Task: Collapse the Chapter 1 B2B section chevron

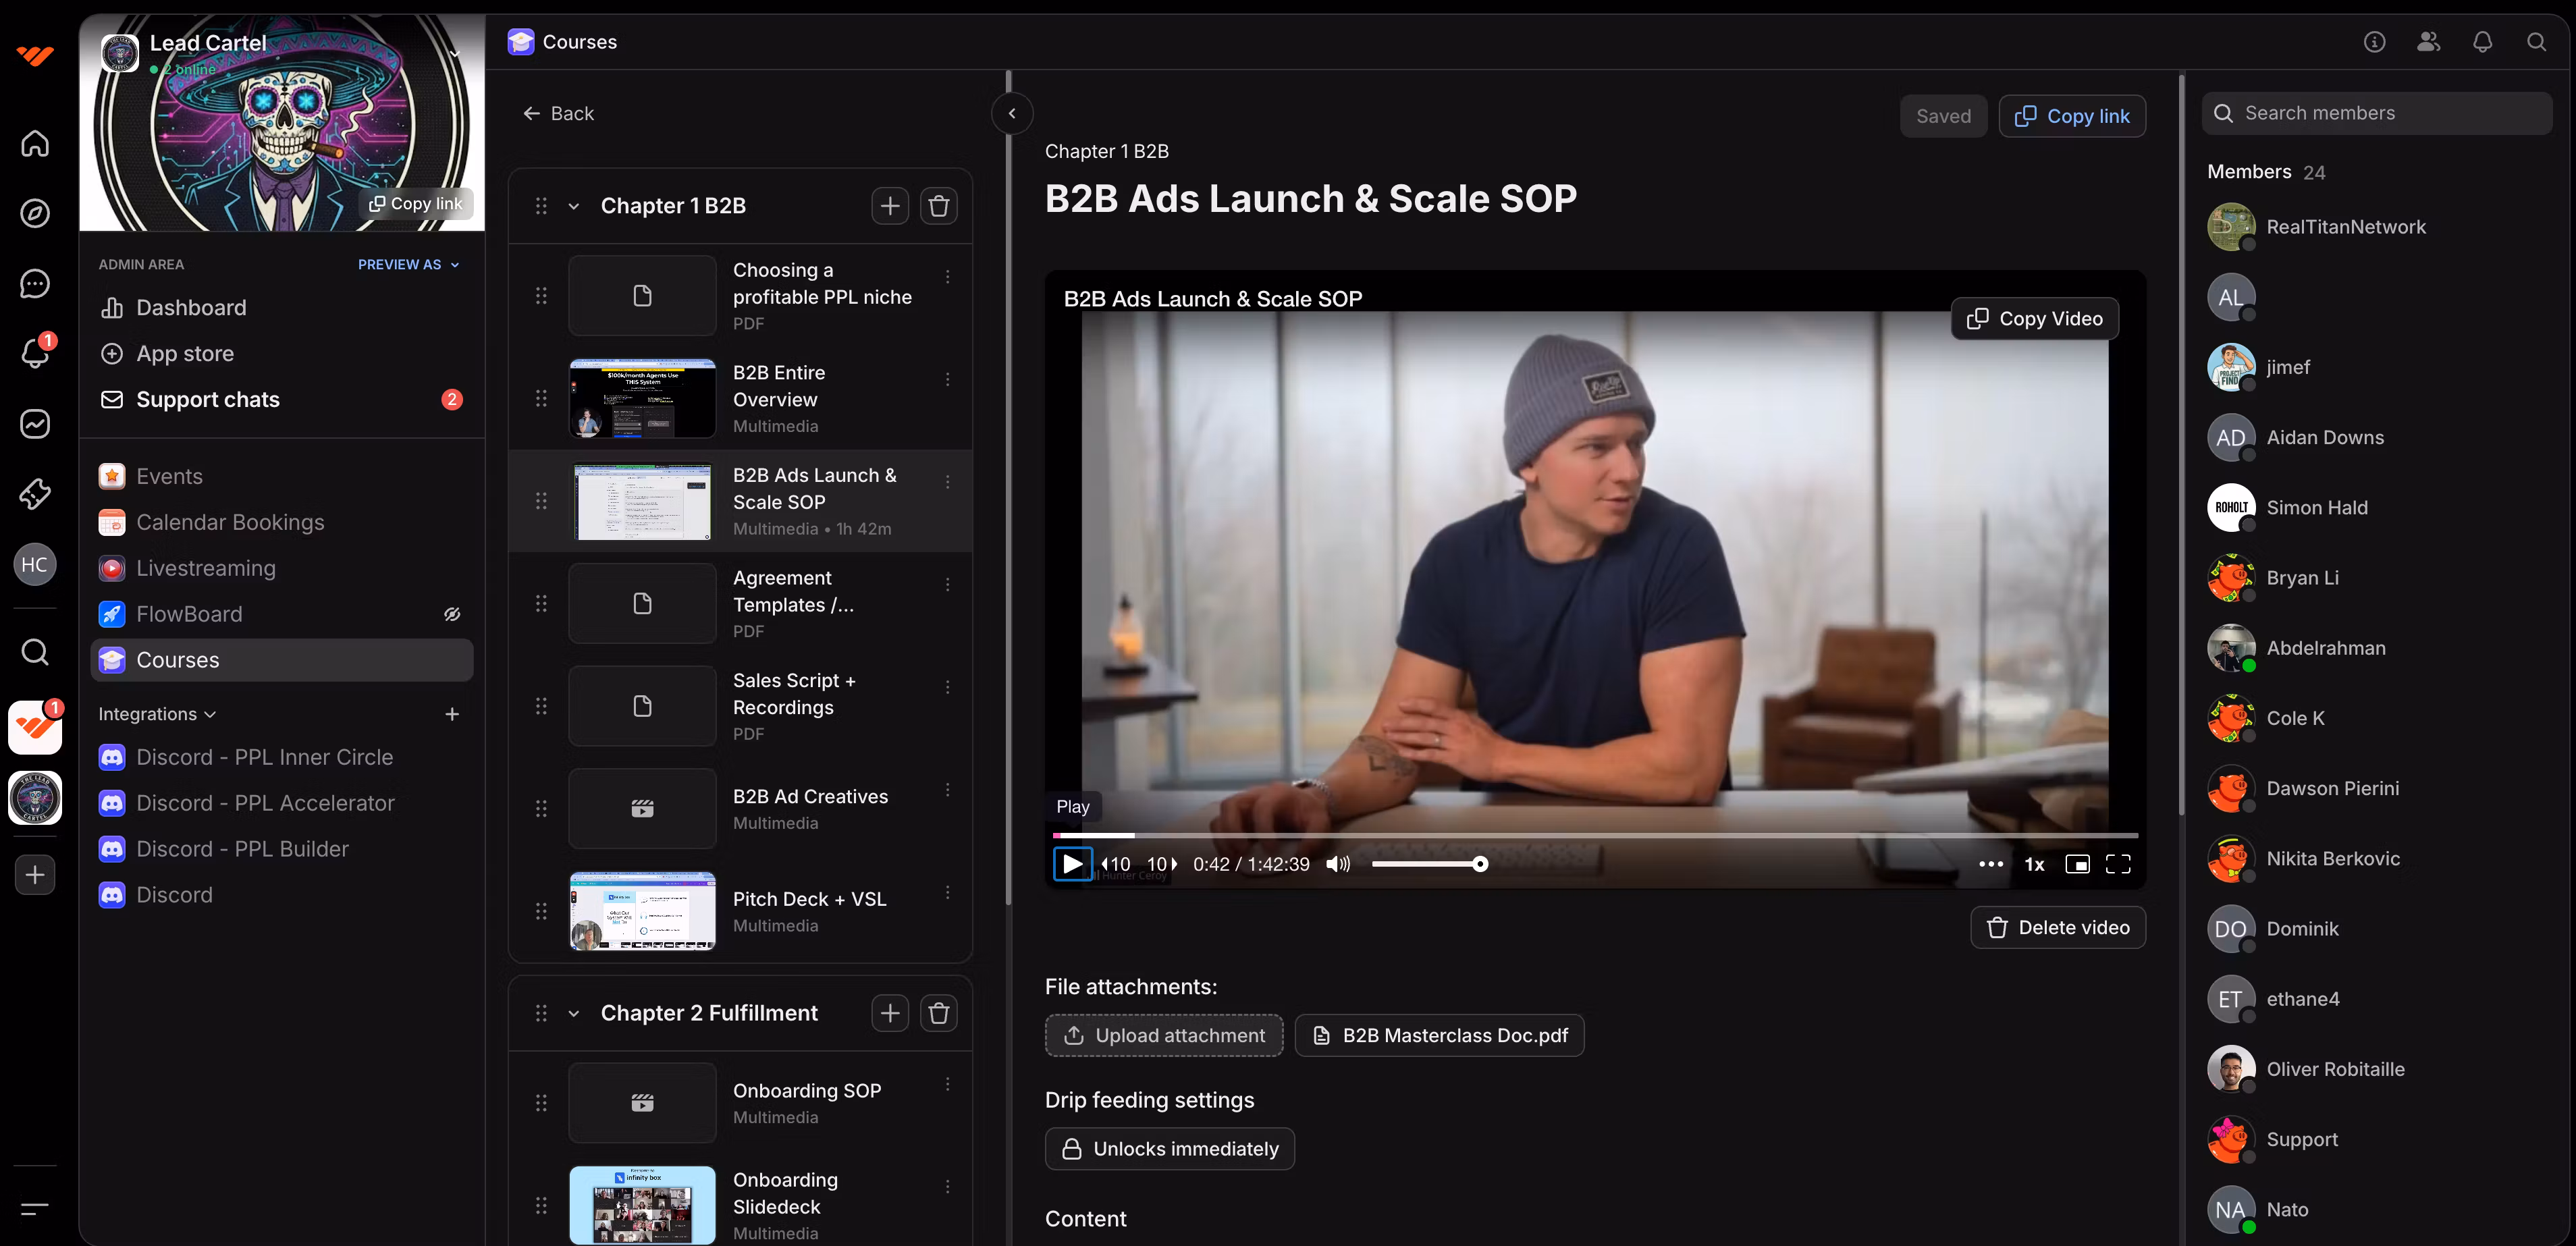Action: coord(574,206)
